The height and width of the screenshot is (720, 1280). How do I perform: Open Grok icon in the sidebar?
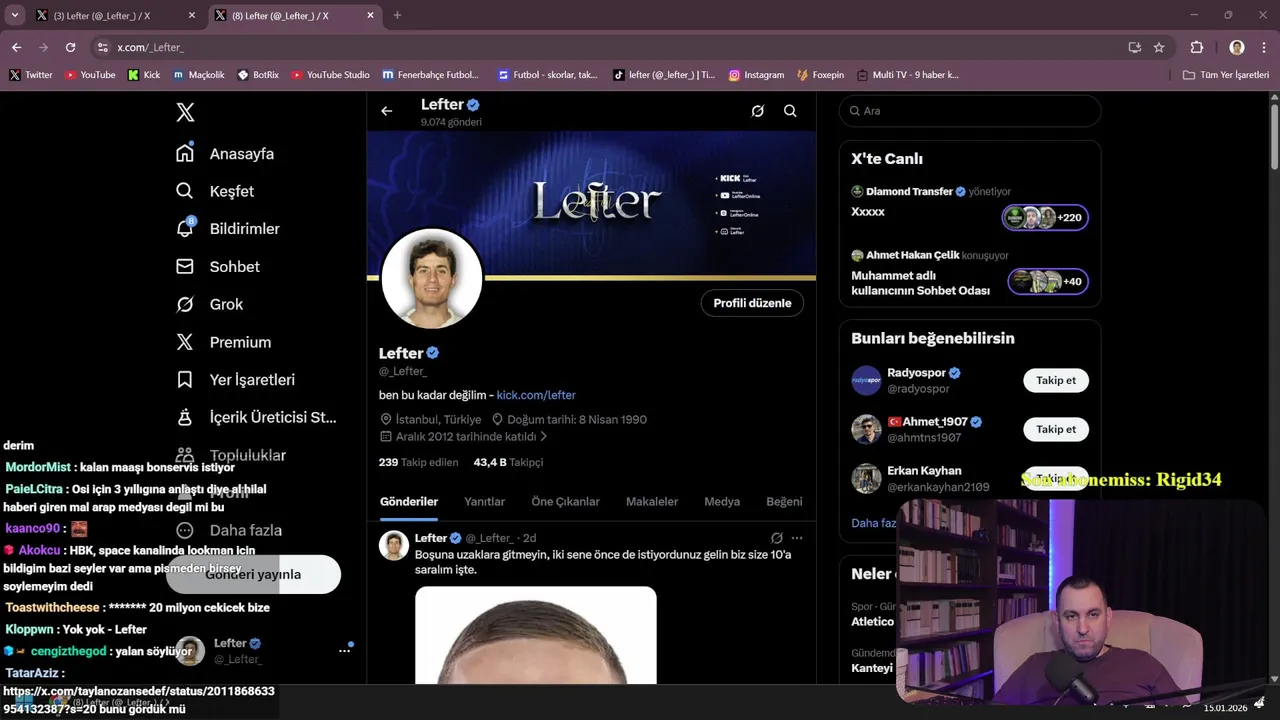(x=185, y=304)
